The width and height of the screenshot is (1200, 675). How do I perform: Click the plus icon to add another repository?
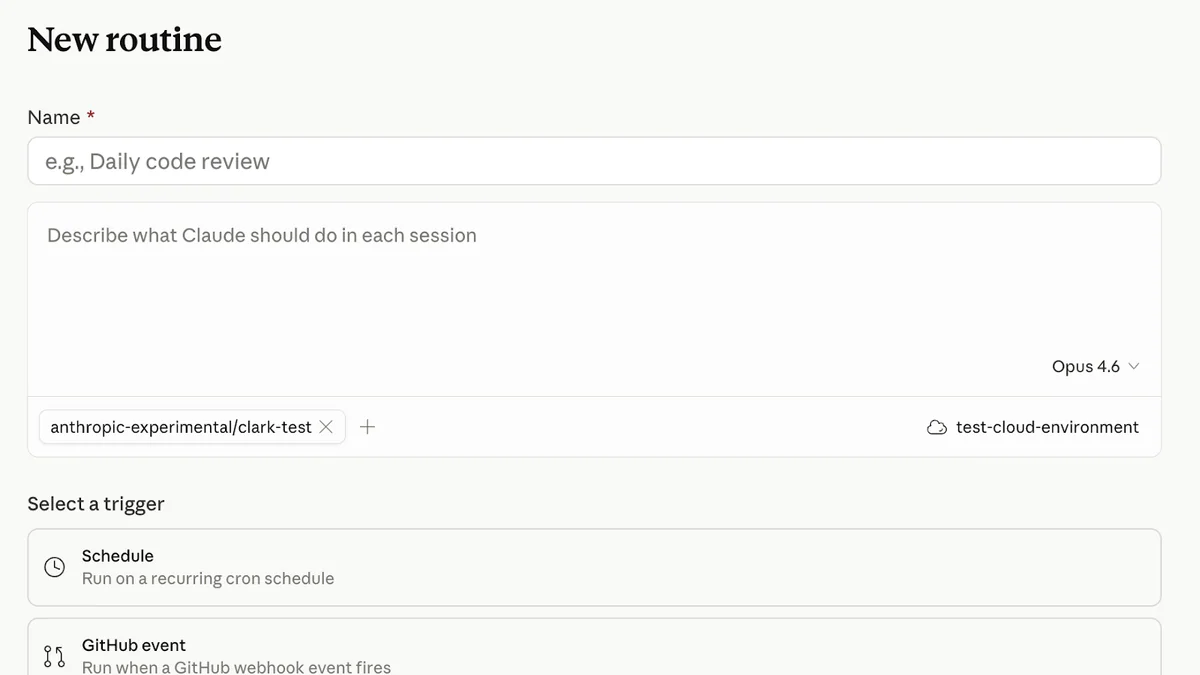(x=367, y=426)
